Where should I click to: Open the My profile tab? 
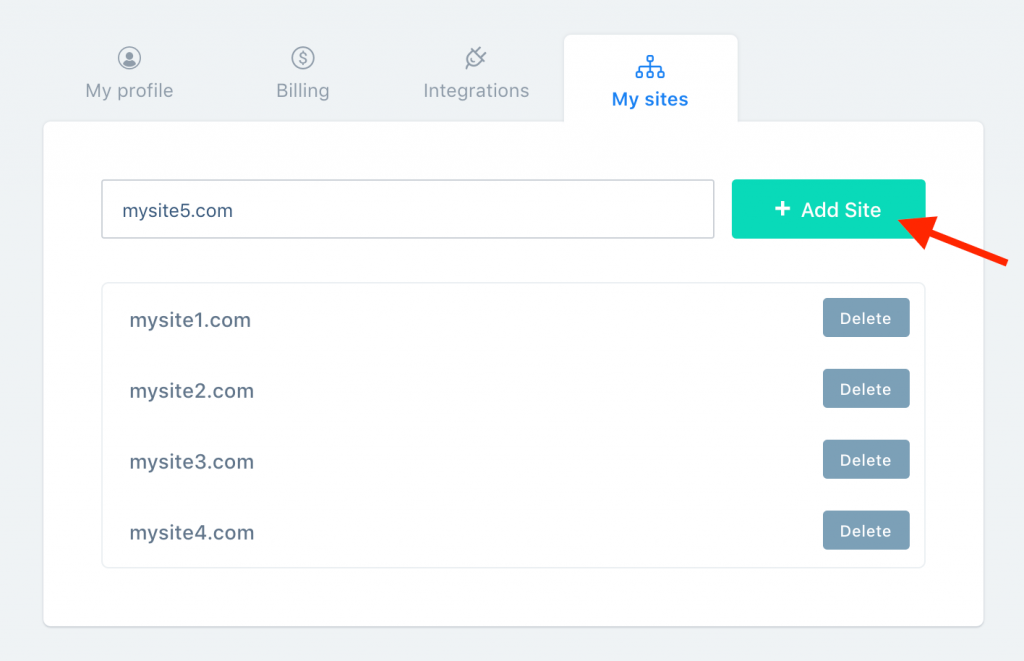tap(129, 73)
